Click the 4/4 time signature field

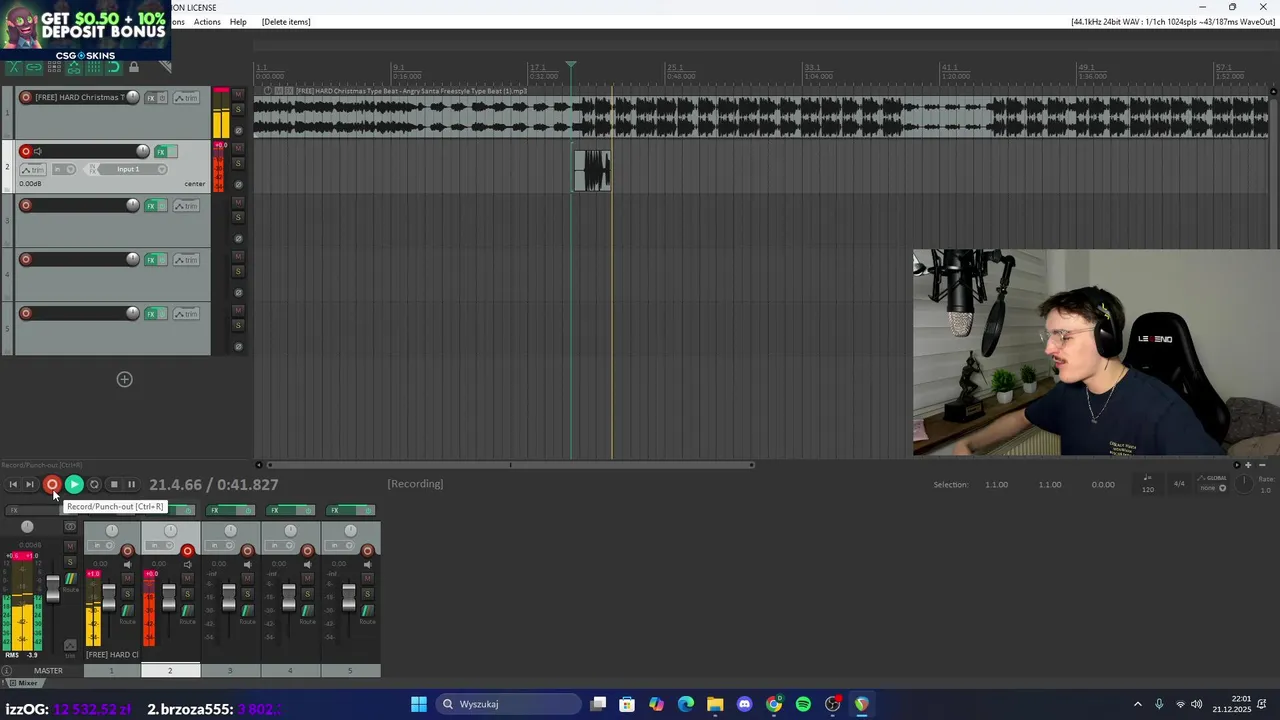1179,484
